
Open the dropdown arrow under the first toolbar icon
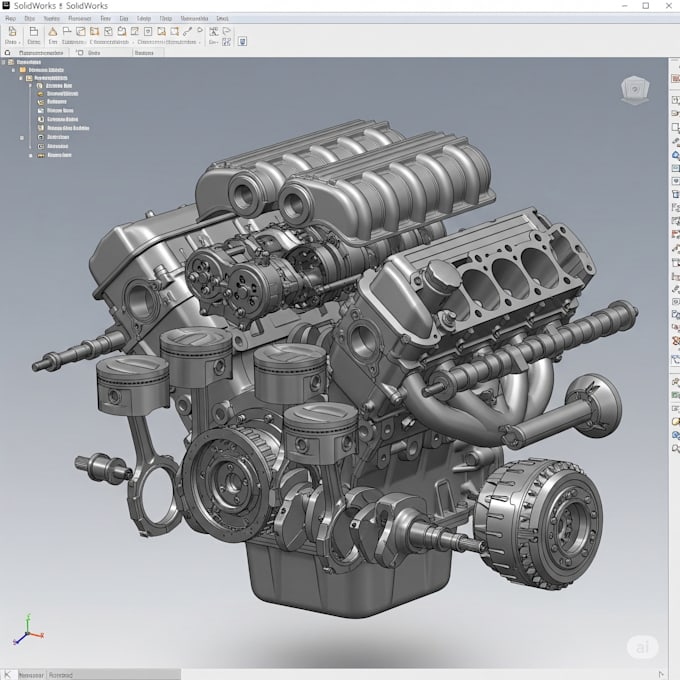point(19,43)
